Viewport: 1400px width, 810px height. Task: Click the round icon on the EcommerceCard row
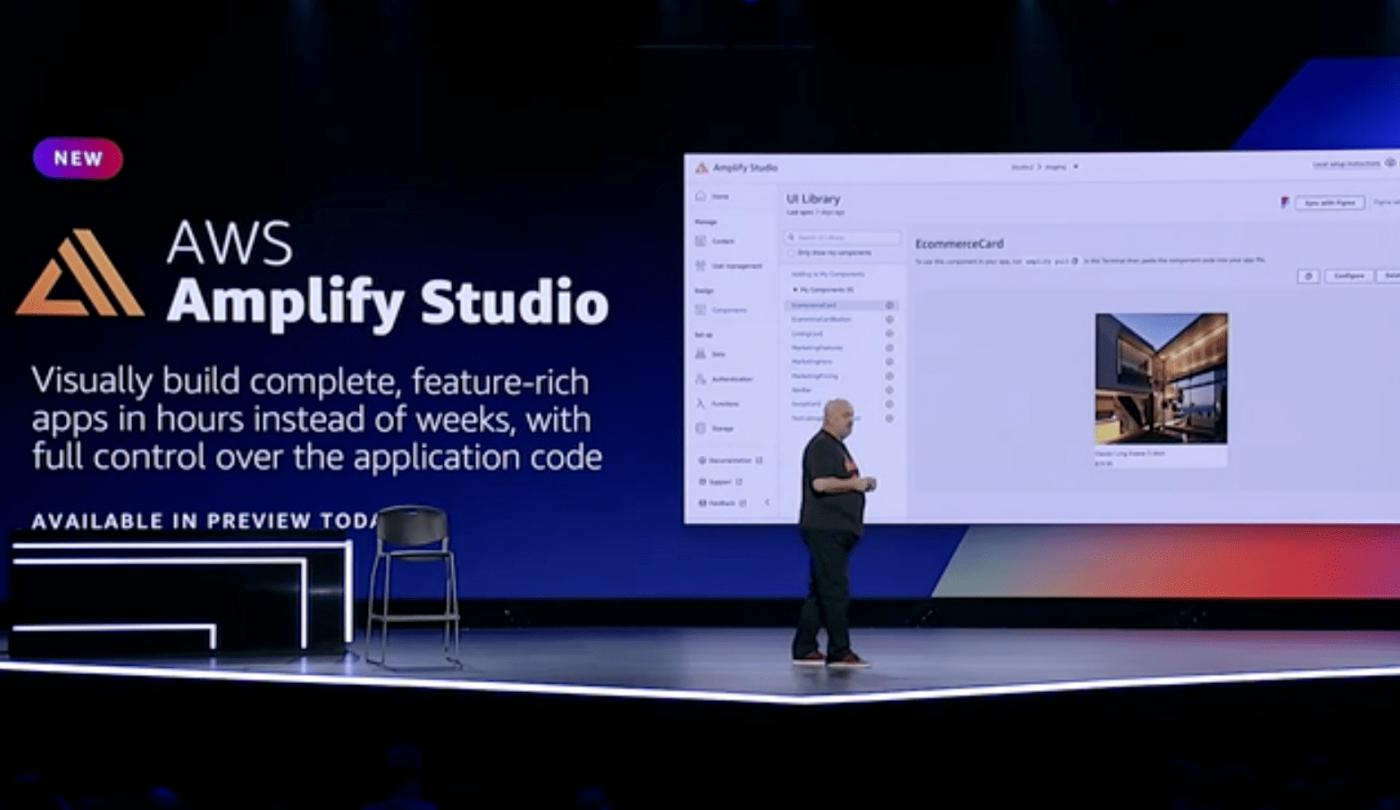(889, 305)
